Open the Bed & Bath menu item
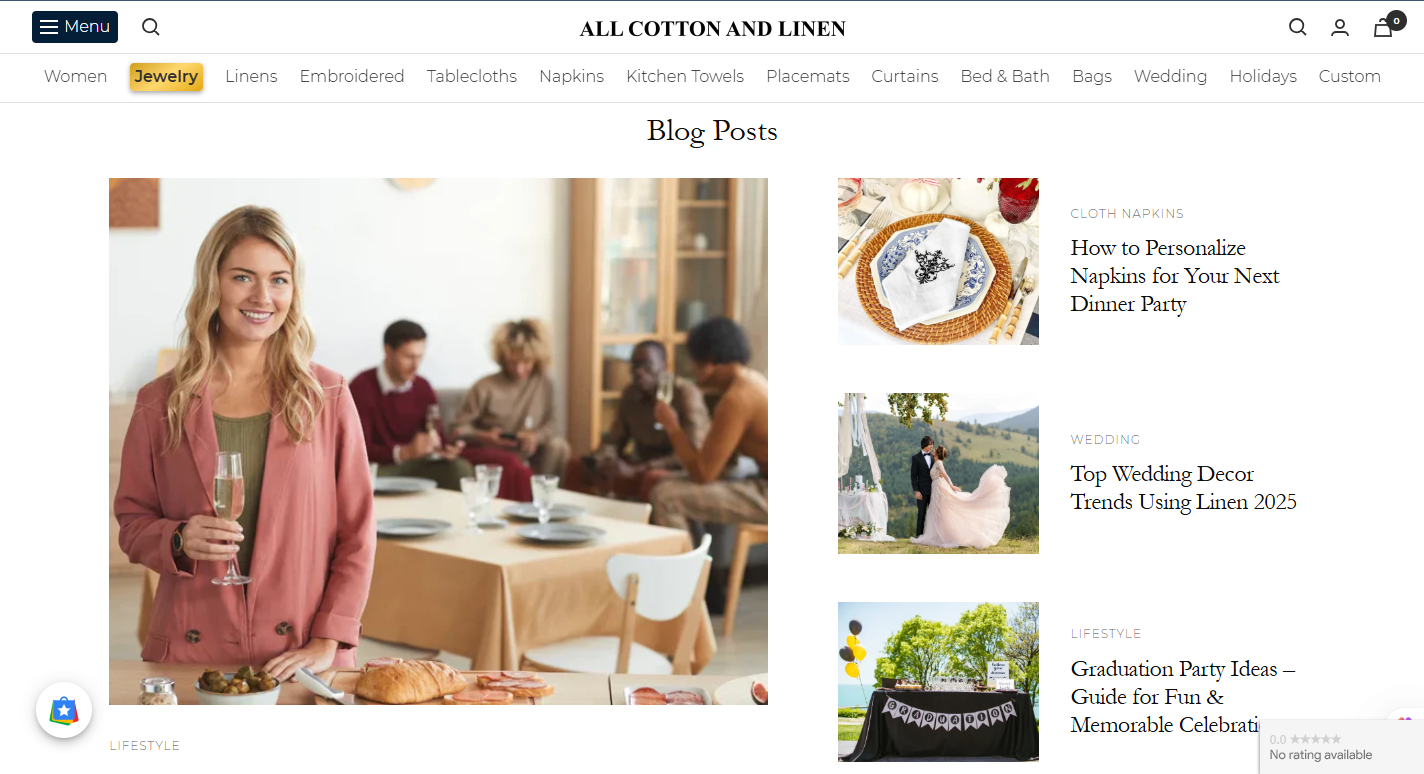The height and width of the screenshot is (774, 1424). pos(1004,76)
